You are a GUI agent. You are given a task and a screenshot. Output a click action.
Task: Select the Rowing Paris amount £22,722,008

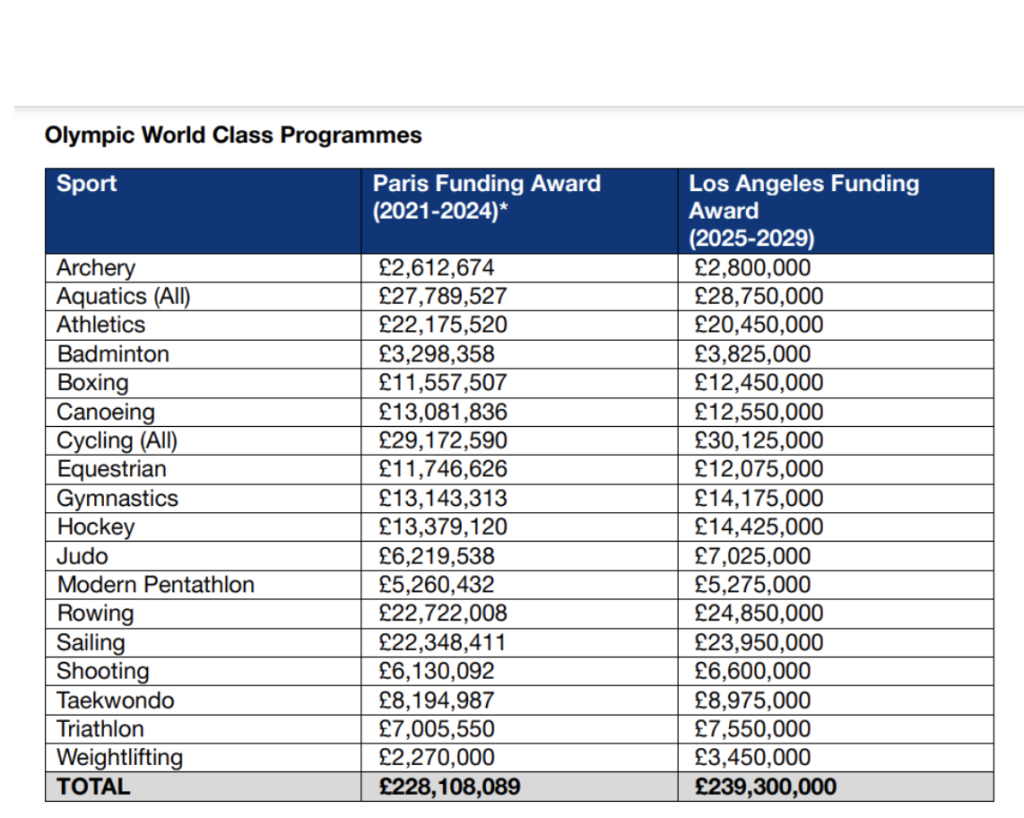coord(443,613)
